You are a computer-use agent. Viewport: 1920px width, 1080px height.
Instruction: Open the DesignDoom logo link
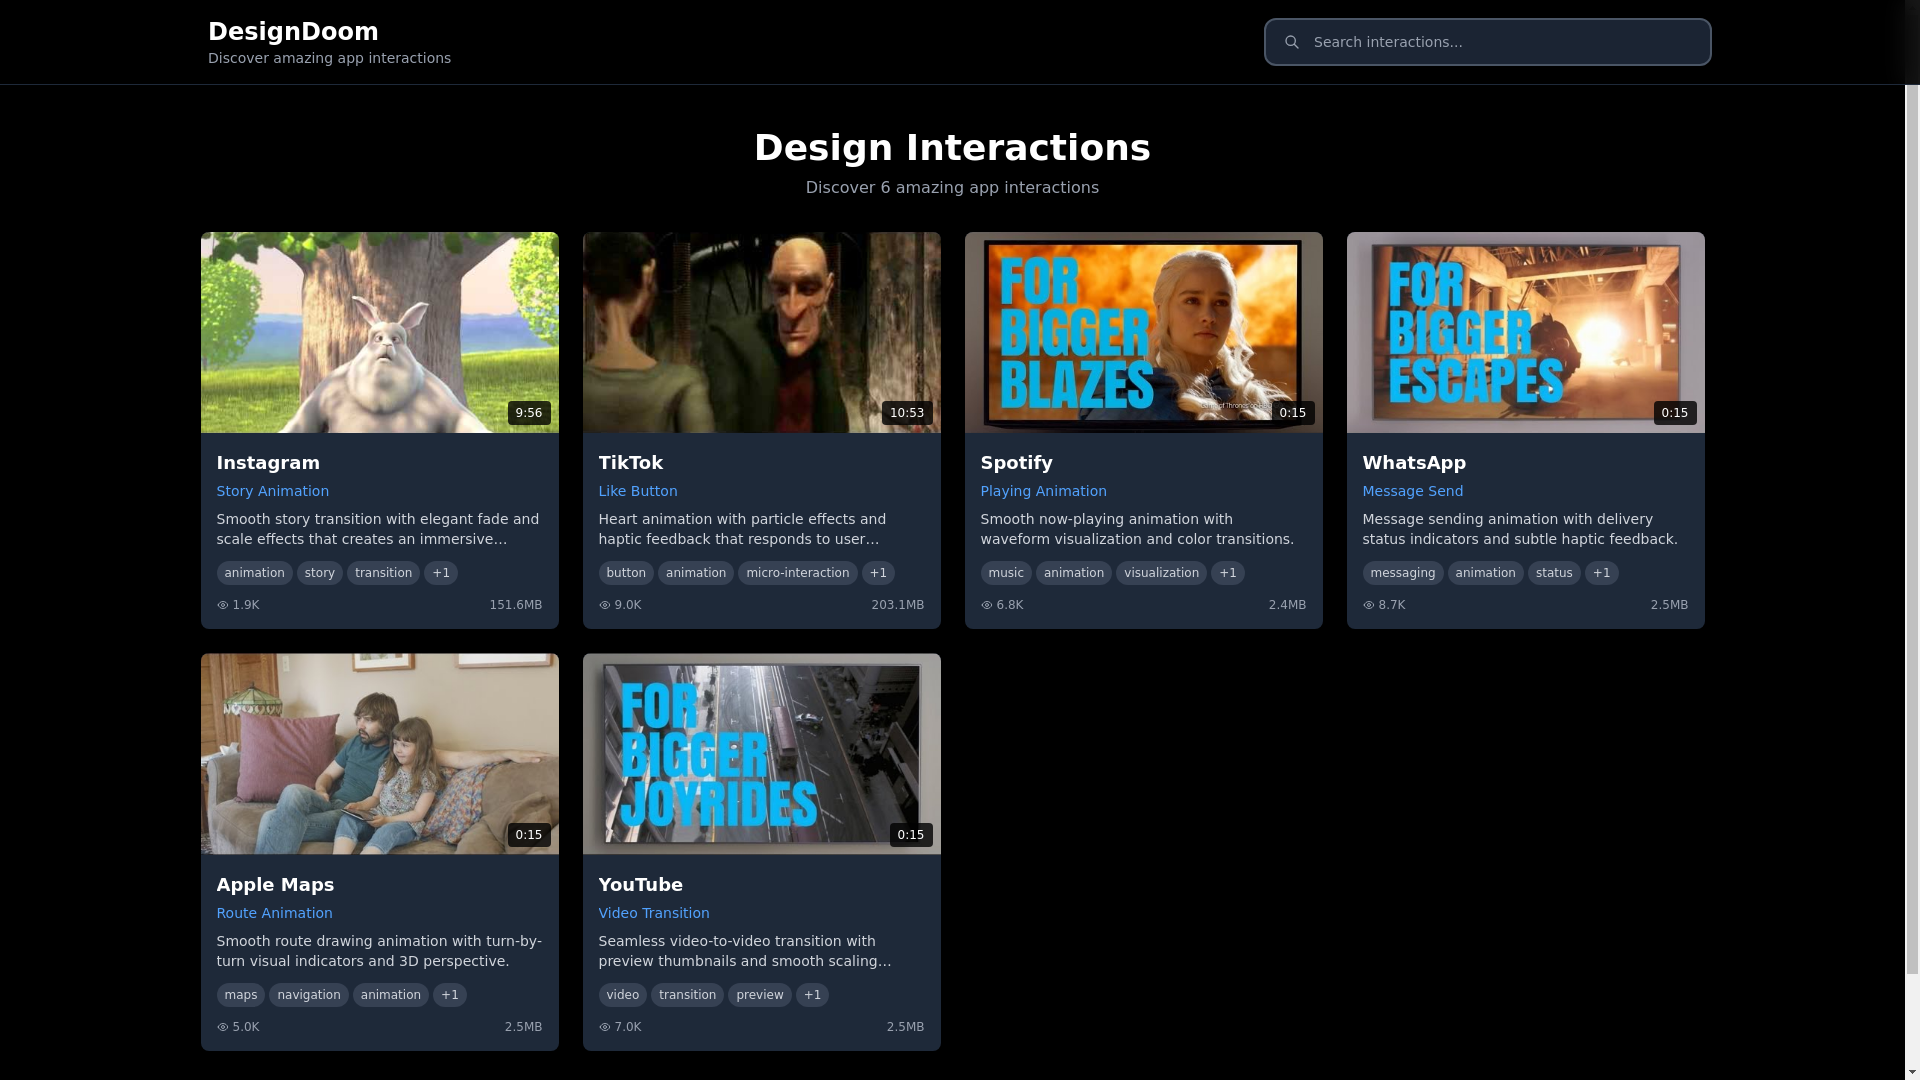[293, 32]
